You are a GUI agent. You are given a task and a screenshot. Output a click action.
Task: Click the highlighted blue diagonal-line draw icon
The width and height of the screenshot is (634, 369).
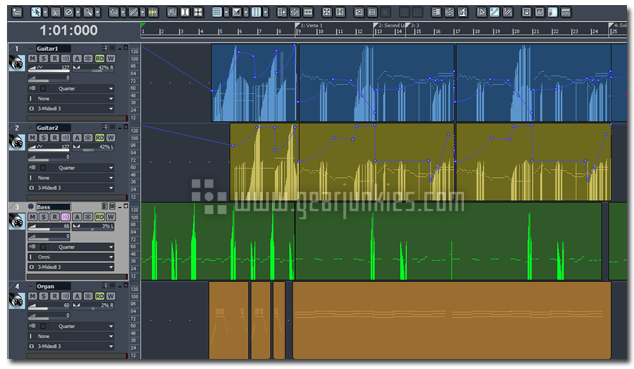pyautogui.click(x=495, y=12)
